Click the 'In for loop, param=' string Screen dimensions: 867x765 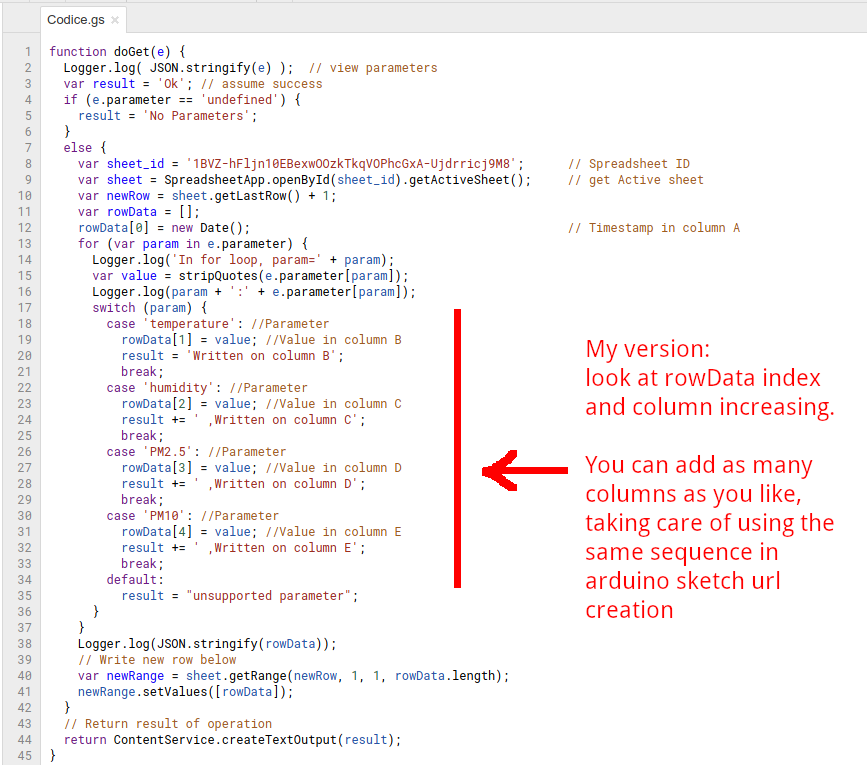247,260
